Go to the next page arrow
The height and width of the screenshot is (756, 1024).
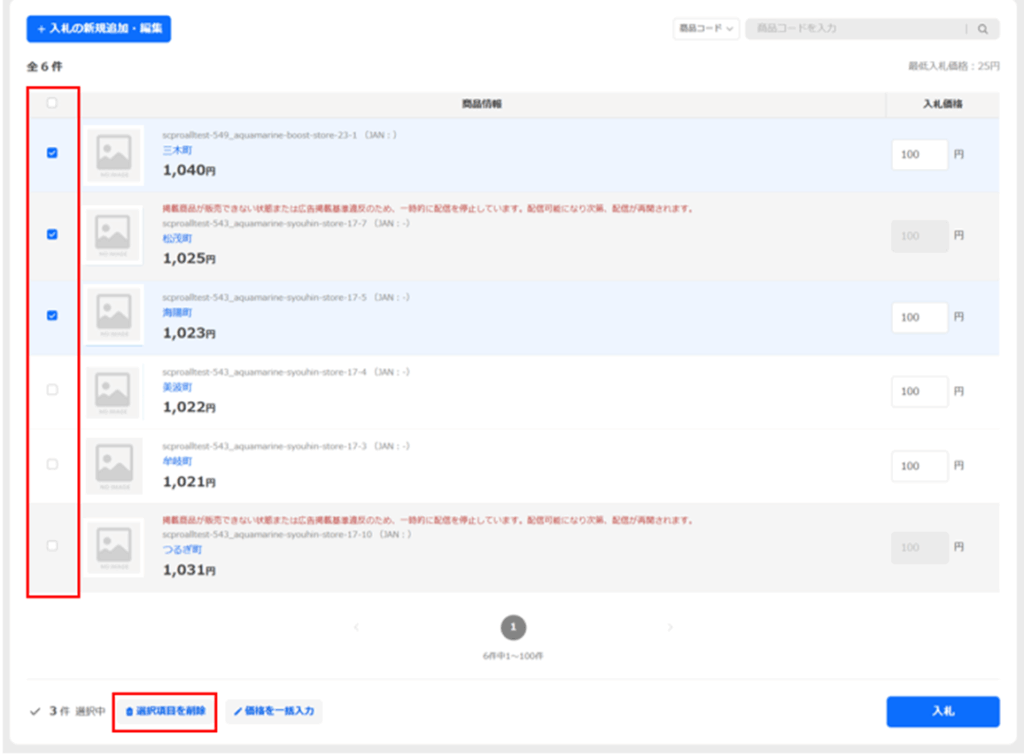(x=670, y=628)
